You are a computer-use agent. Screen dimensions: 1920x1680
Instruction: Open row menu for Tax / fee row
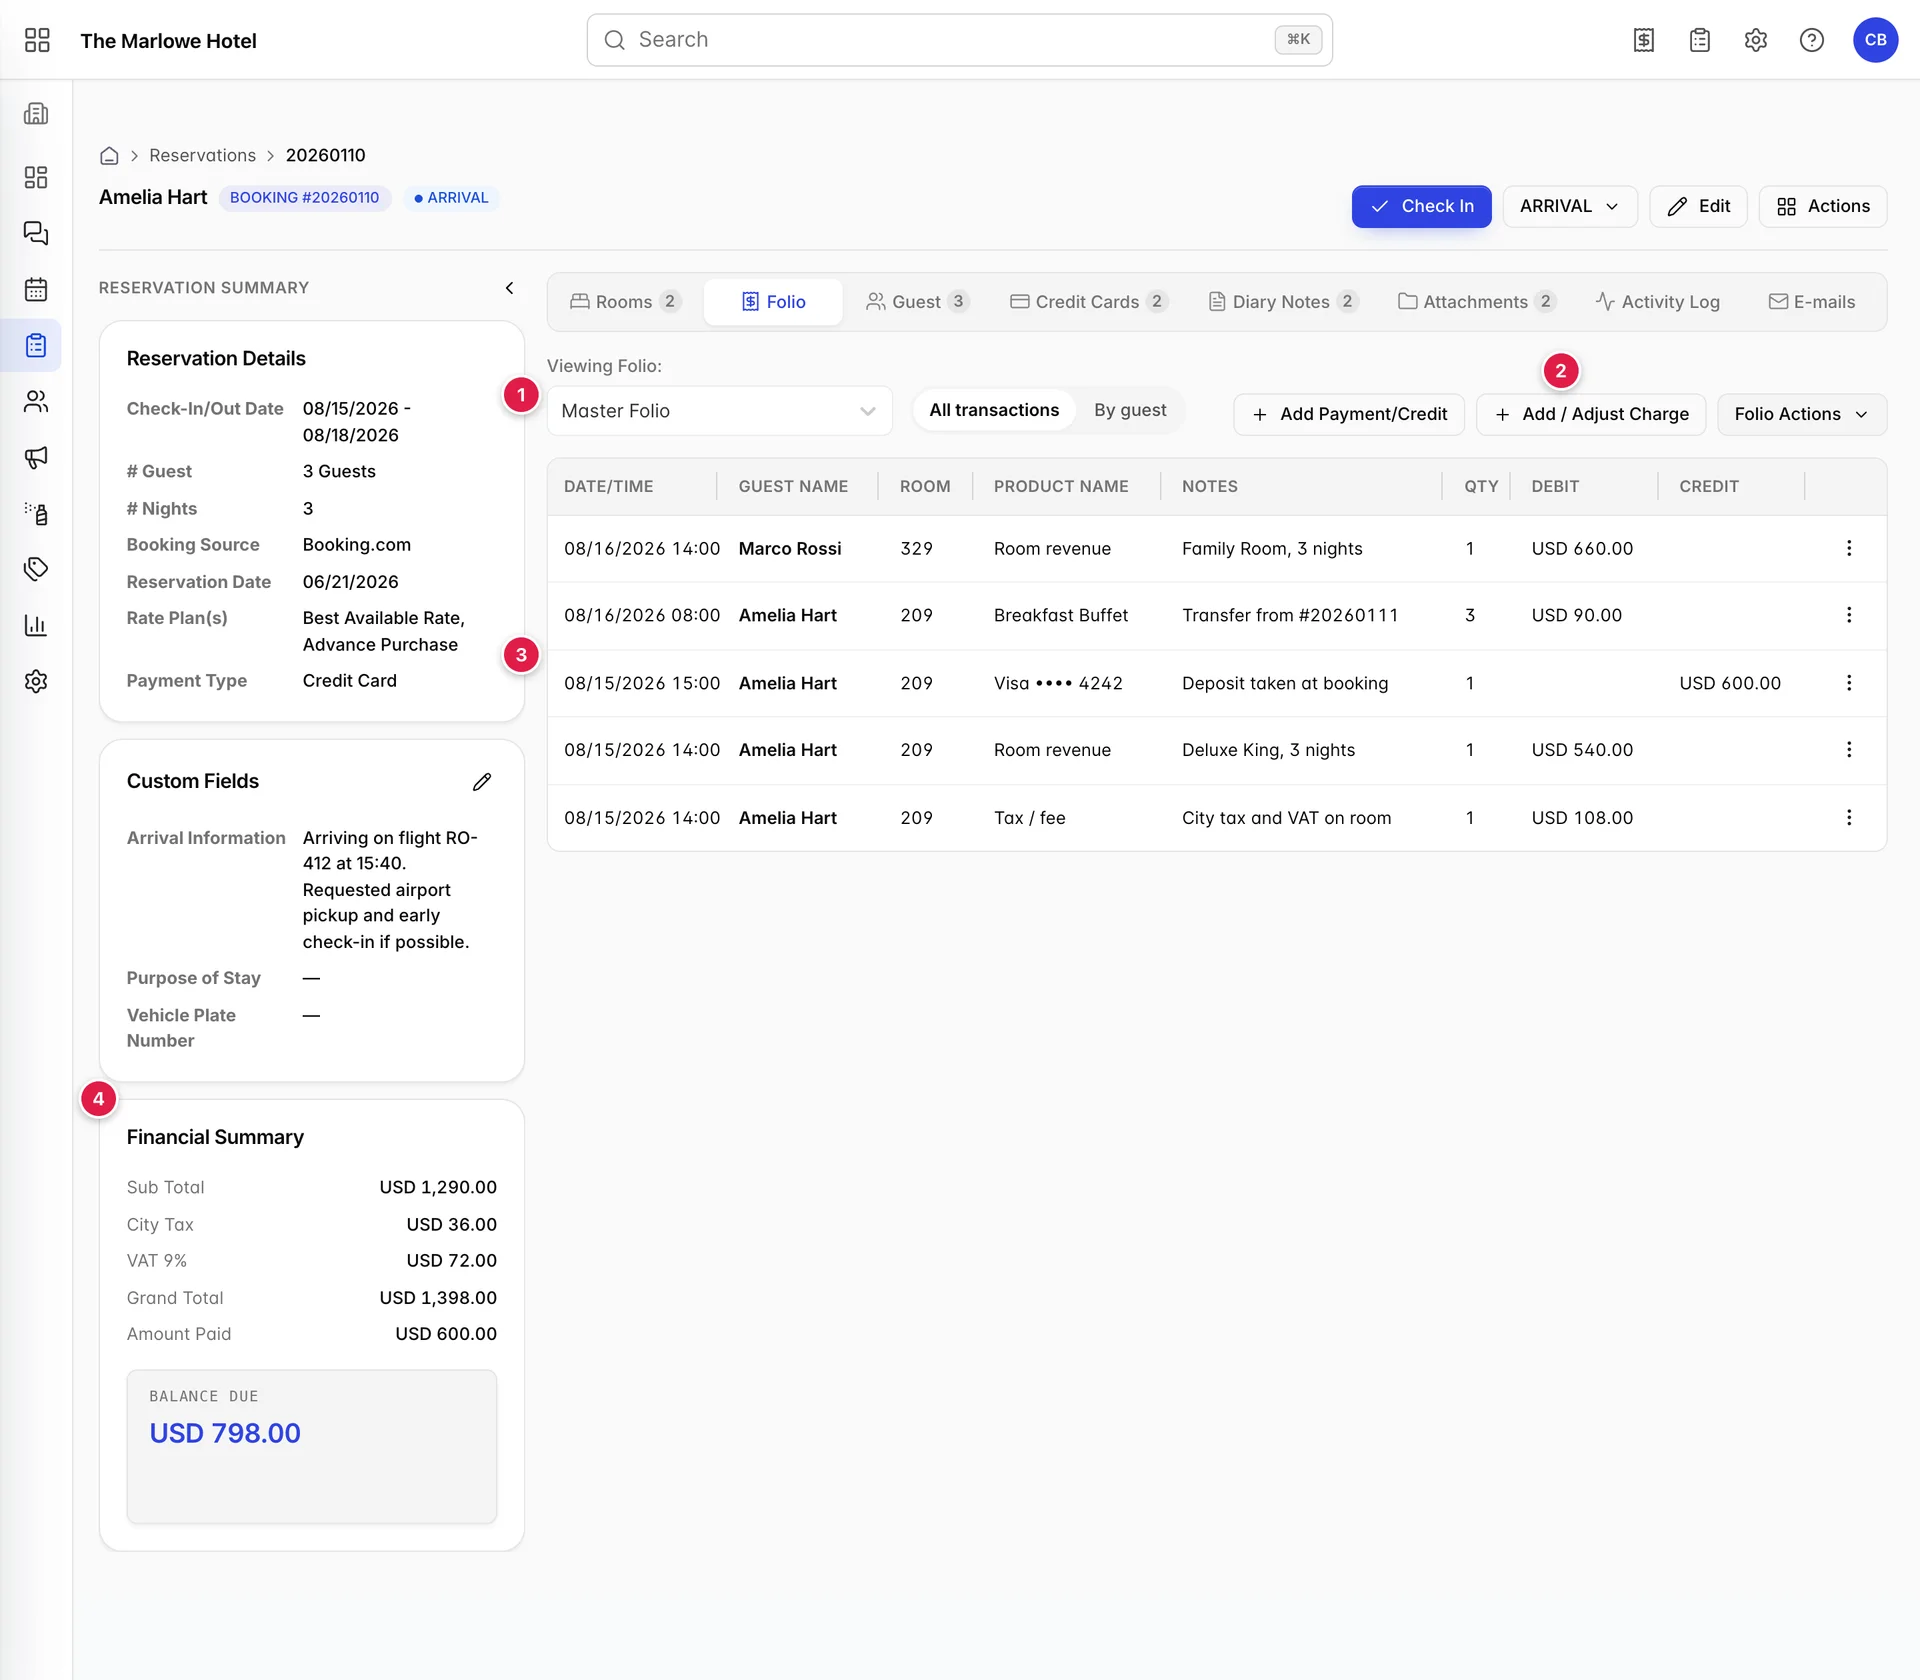tap(1849, 818)
